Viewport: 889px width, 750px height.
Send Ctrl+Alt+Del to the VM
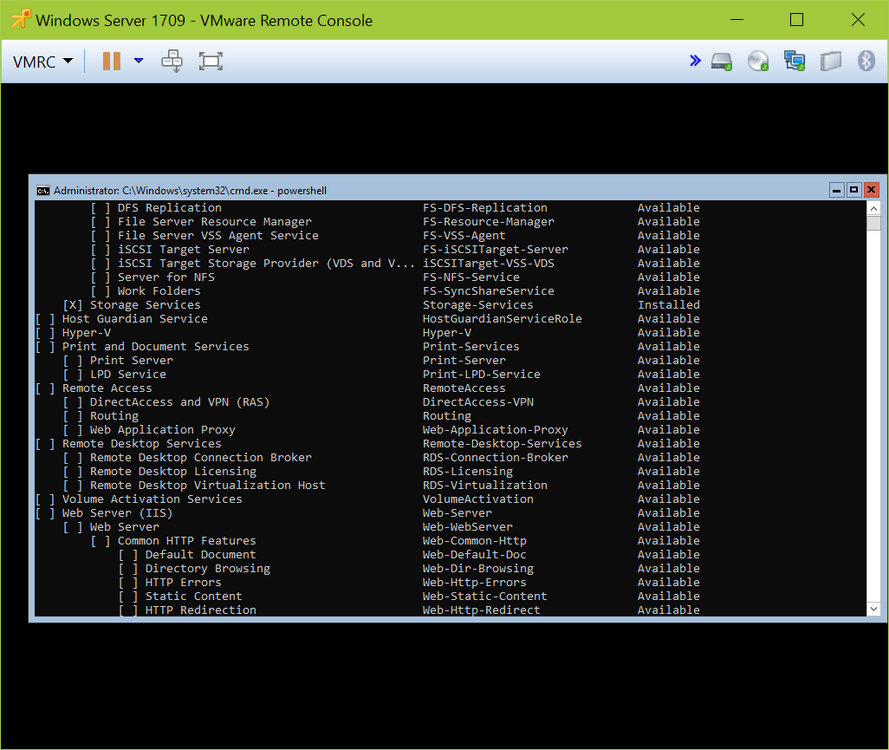click(x=172, y=61)
